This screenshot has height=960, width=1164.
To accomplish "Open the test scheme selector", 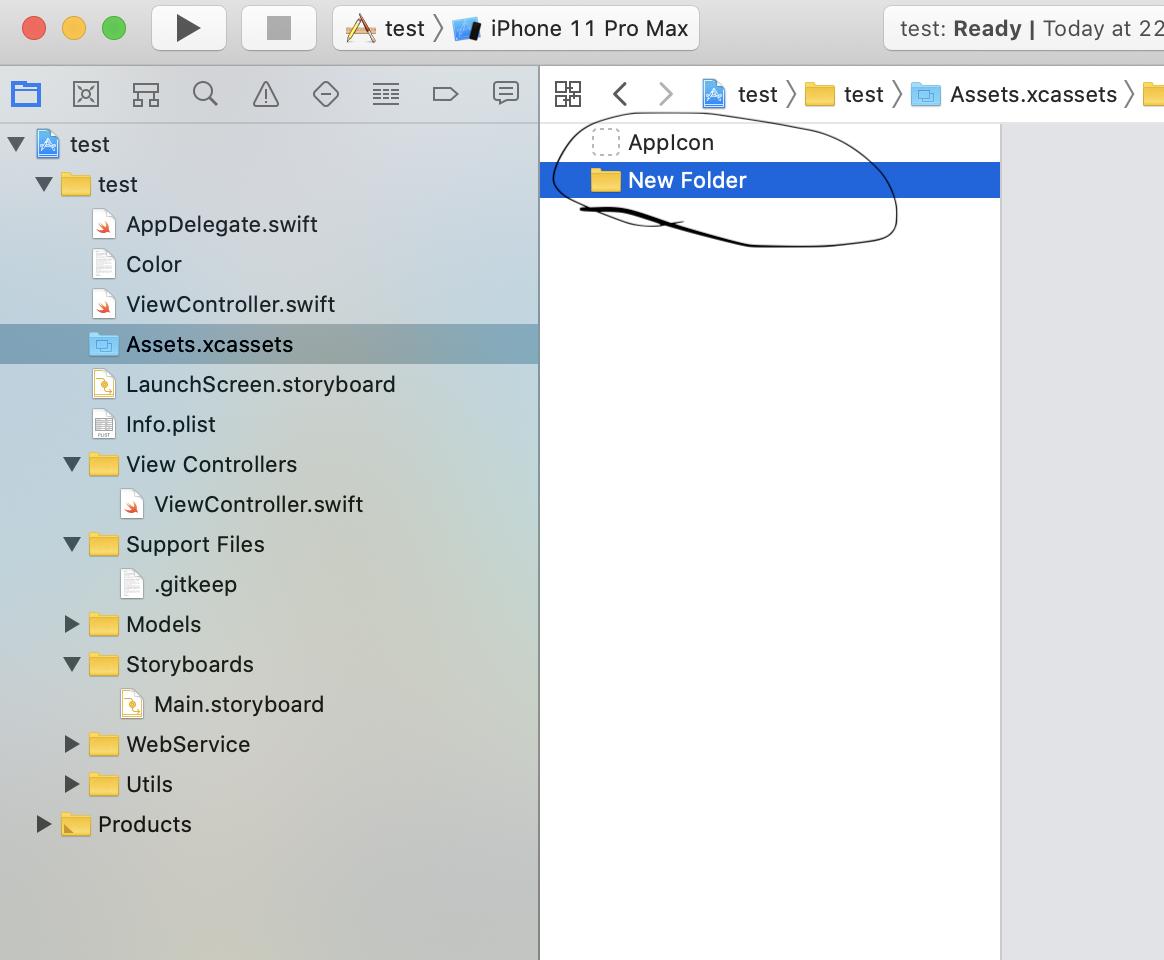I will pyautogui.click(x=385, y=28).
